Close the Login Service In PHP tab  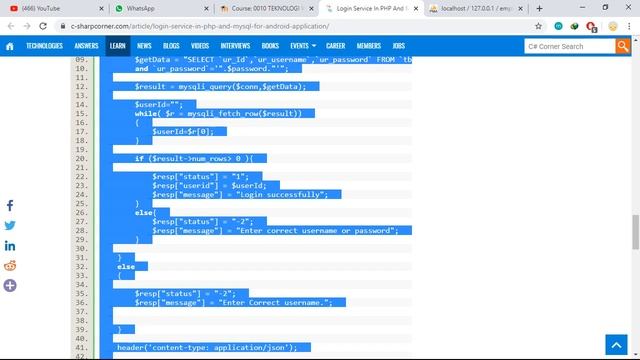pyautogui.click(x=416, y=9)
